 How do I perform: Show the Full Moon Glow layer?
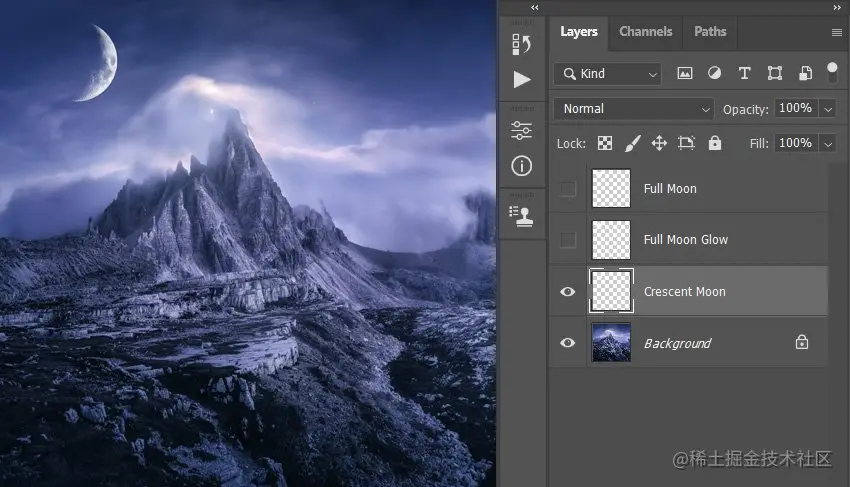pyautogui.click(x=568, y=240)
